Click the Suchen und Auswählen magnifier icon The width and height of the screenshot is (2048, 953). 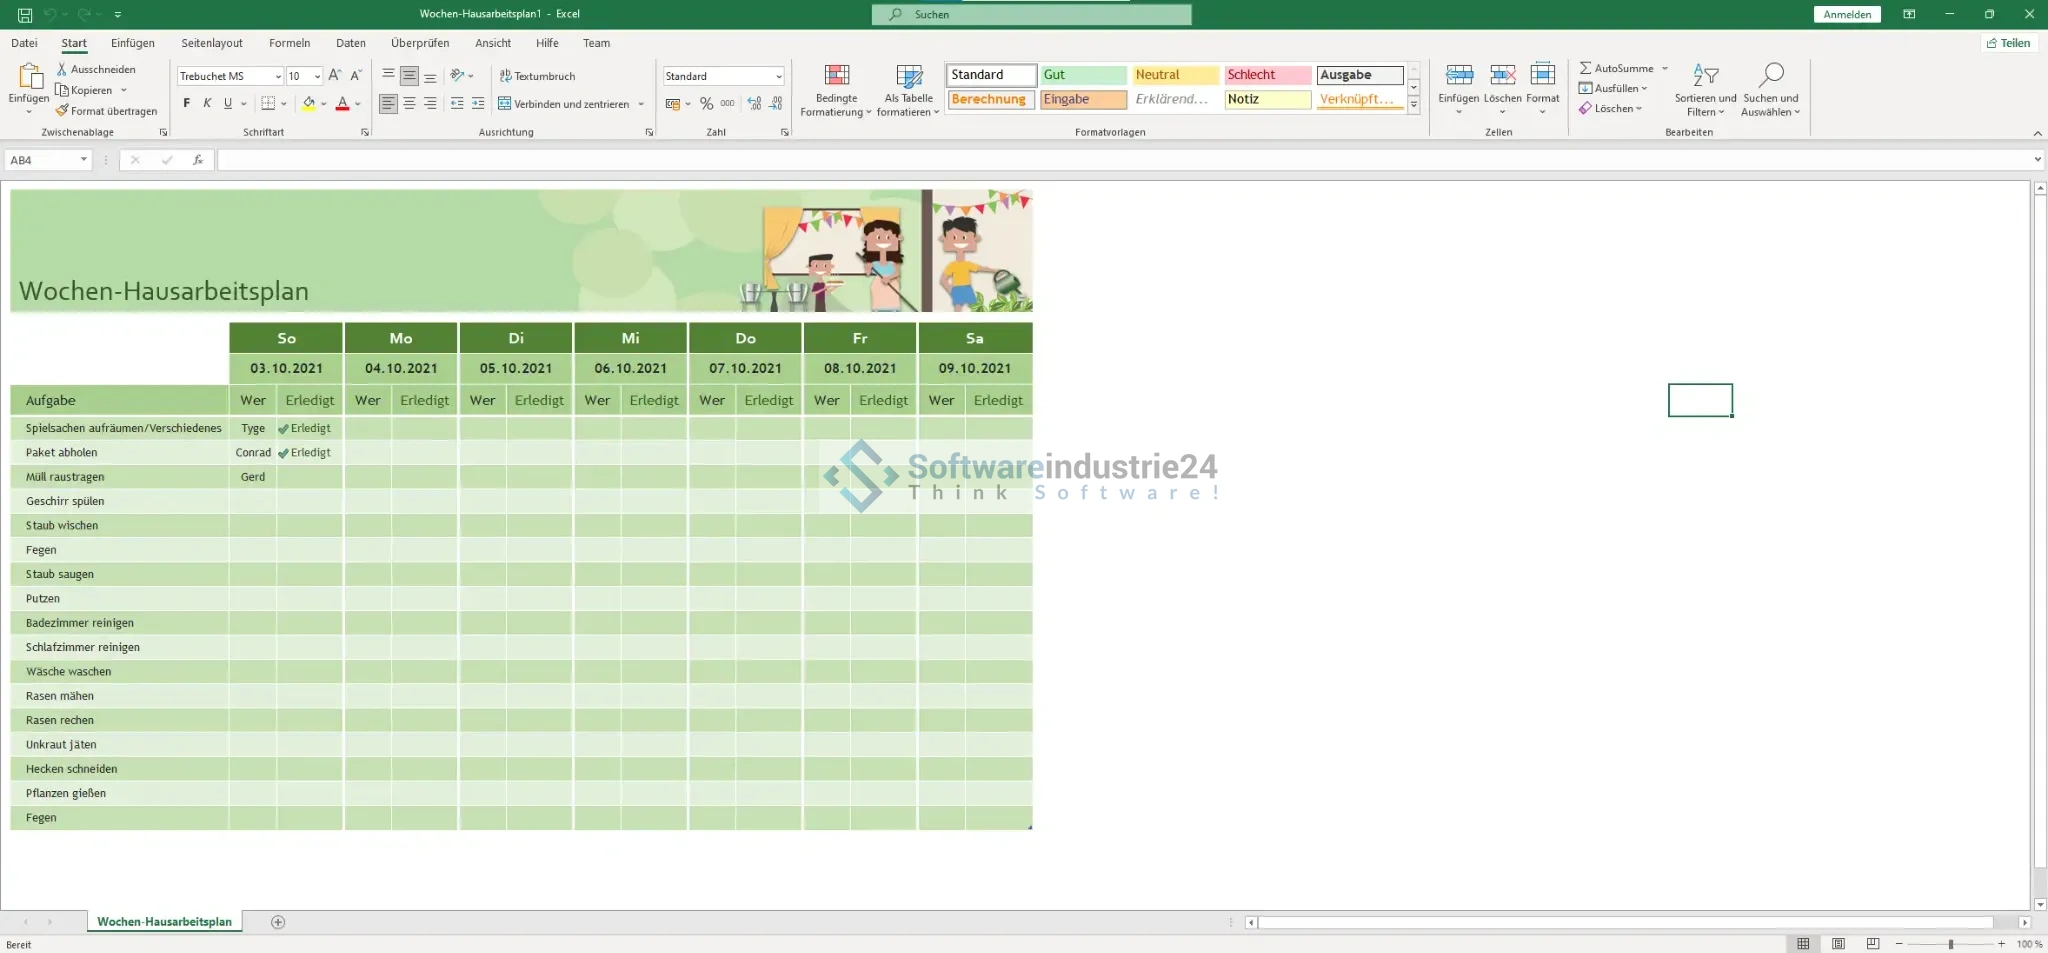(1770, 76)
